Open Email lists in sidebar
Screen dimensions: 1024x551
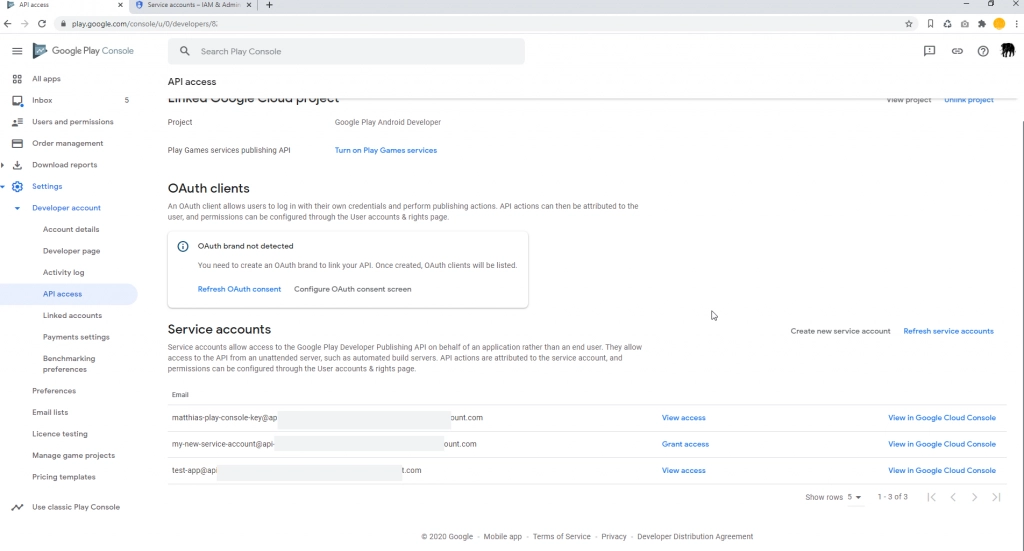50,413
